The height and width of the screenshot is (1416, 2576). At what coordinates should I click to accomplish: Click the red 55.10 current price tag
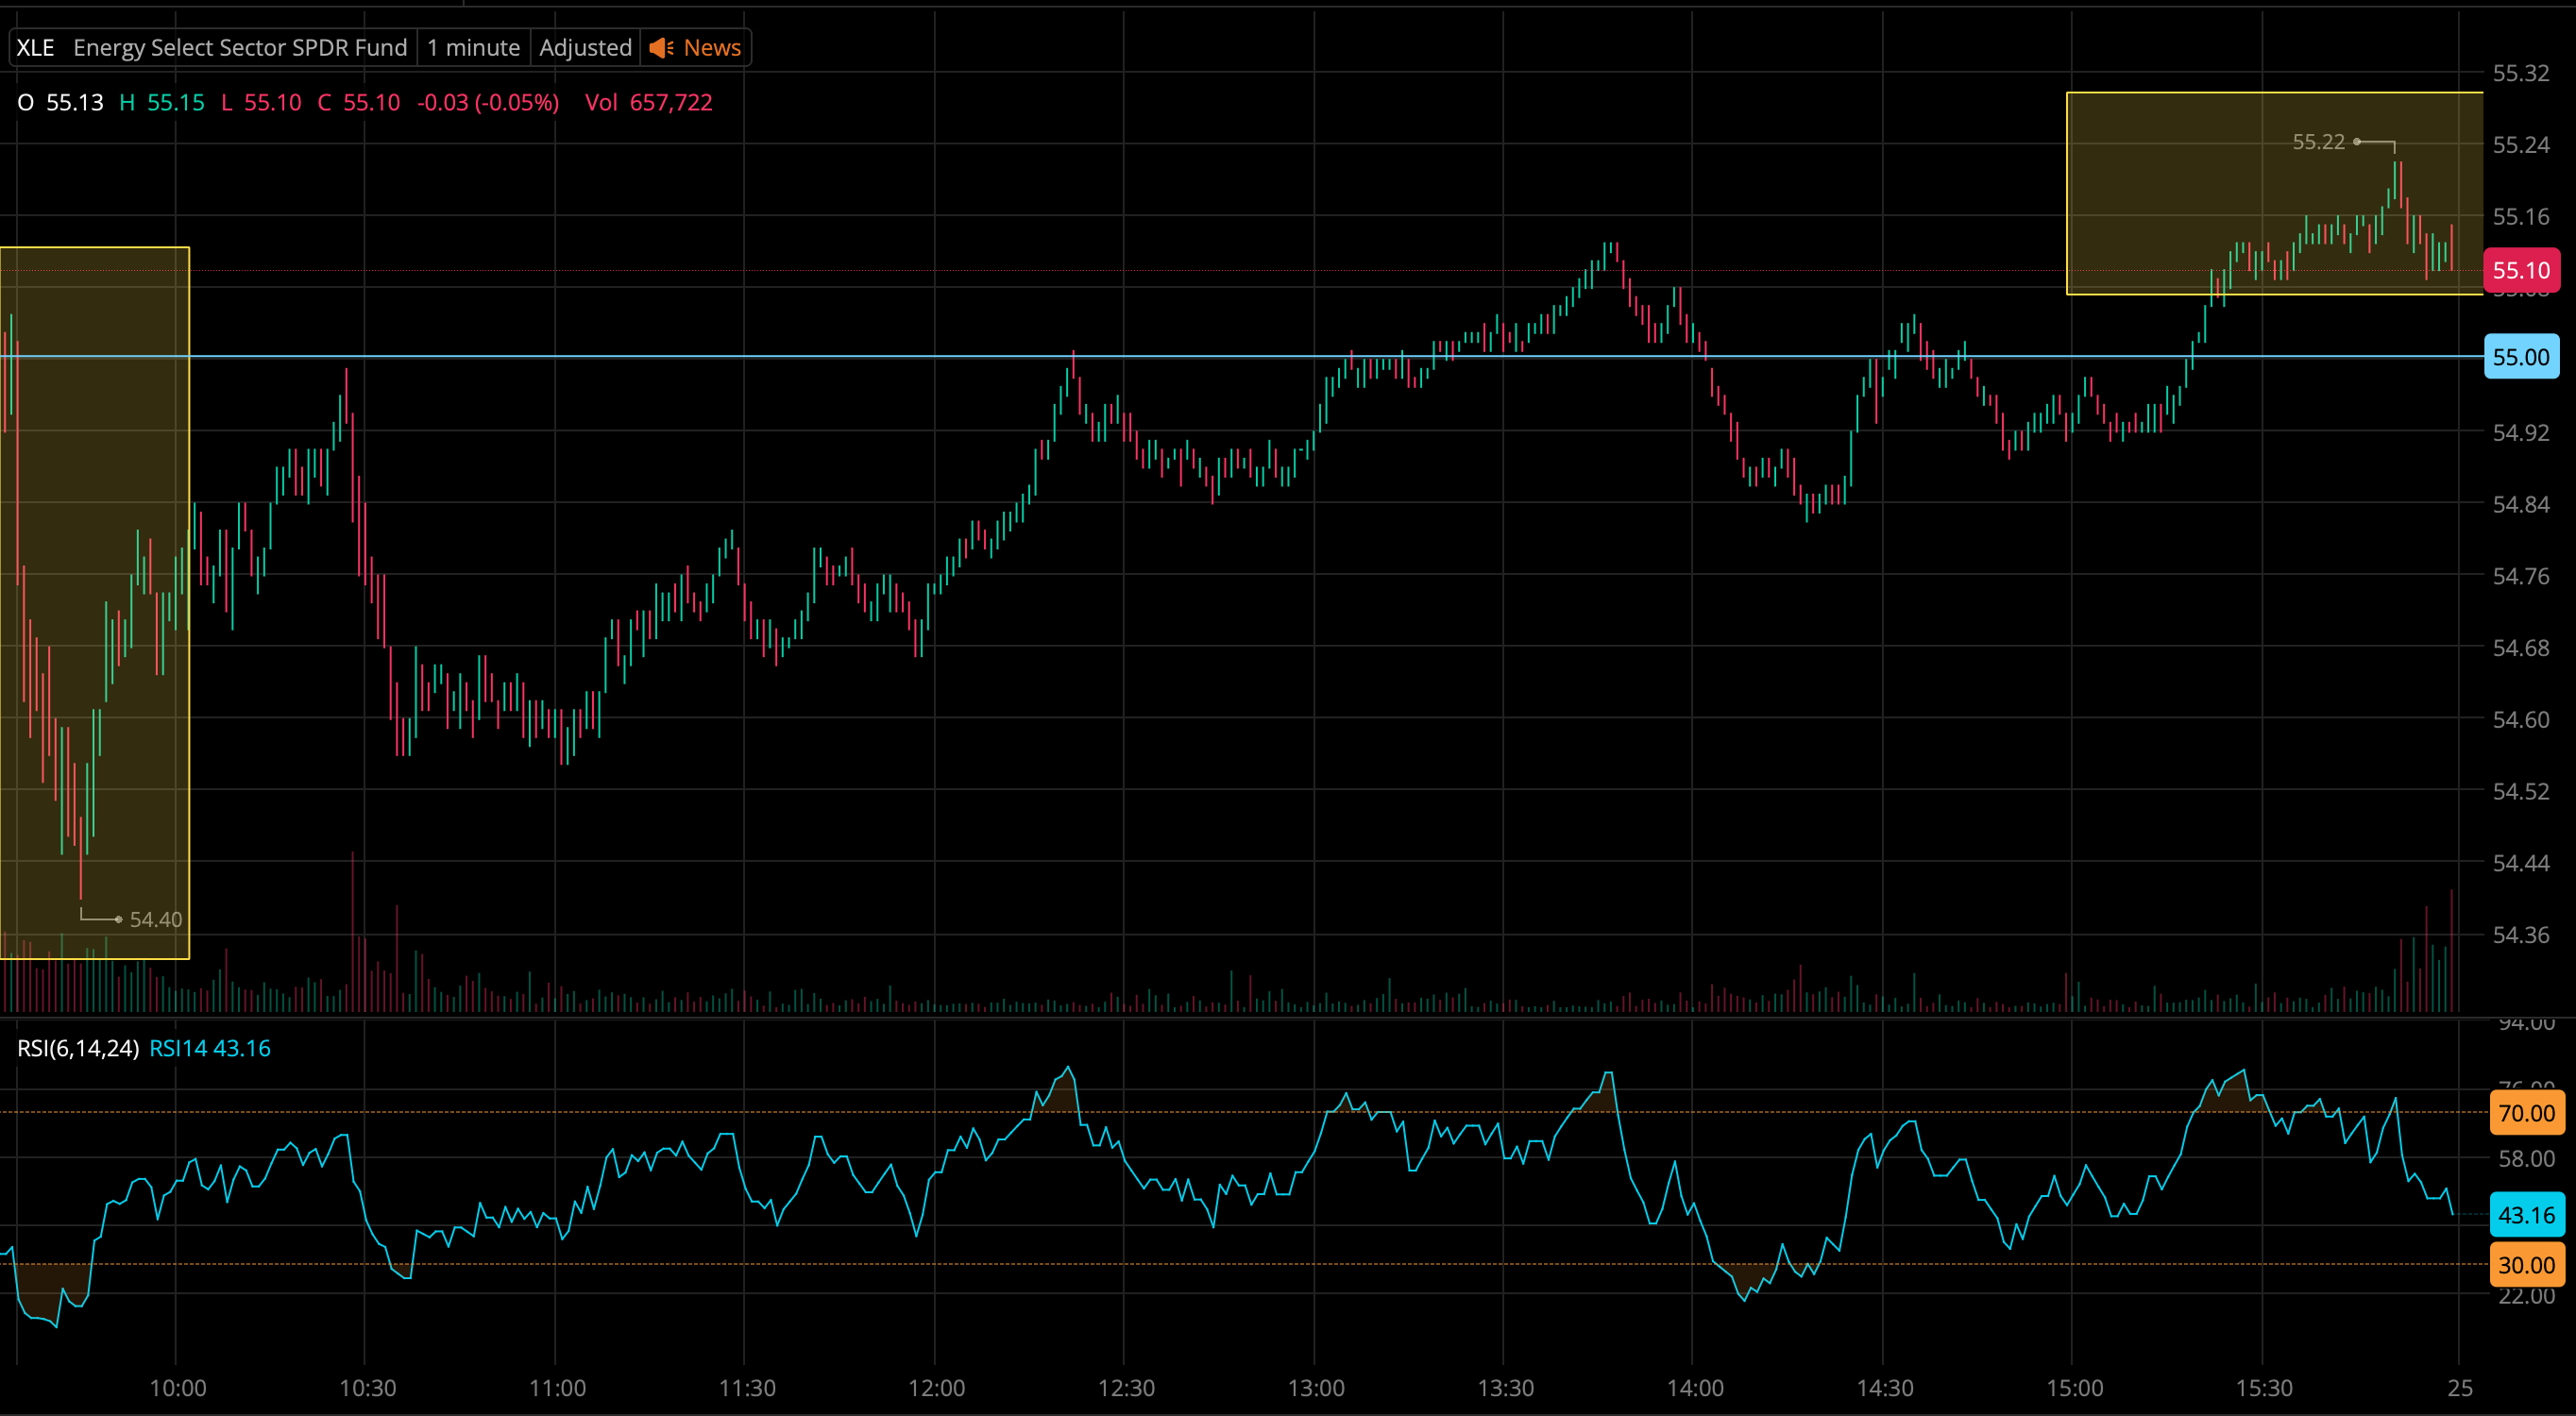pyautogui.click(x=2520, y=270)
